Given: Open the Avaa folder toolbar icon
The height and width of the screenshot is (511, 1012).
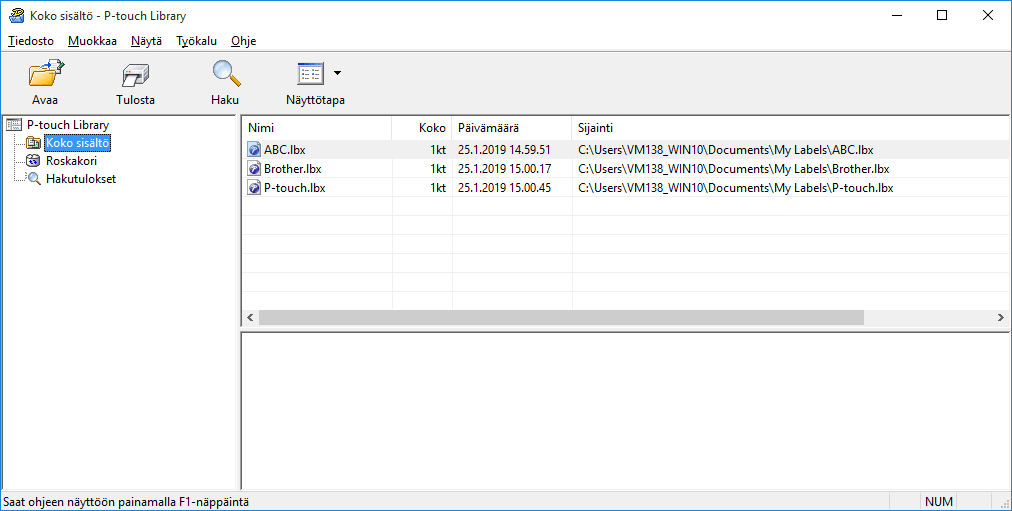Looking at the screenshot, I should pyautogui.click(x=46, y=74).
